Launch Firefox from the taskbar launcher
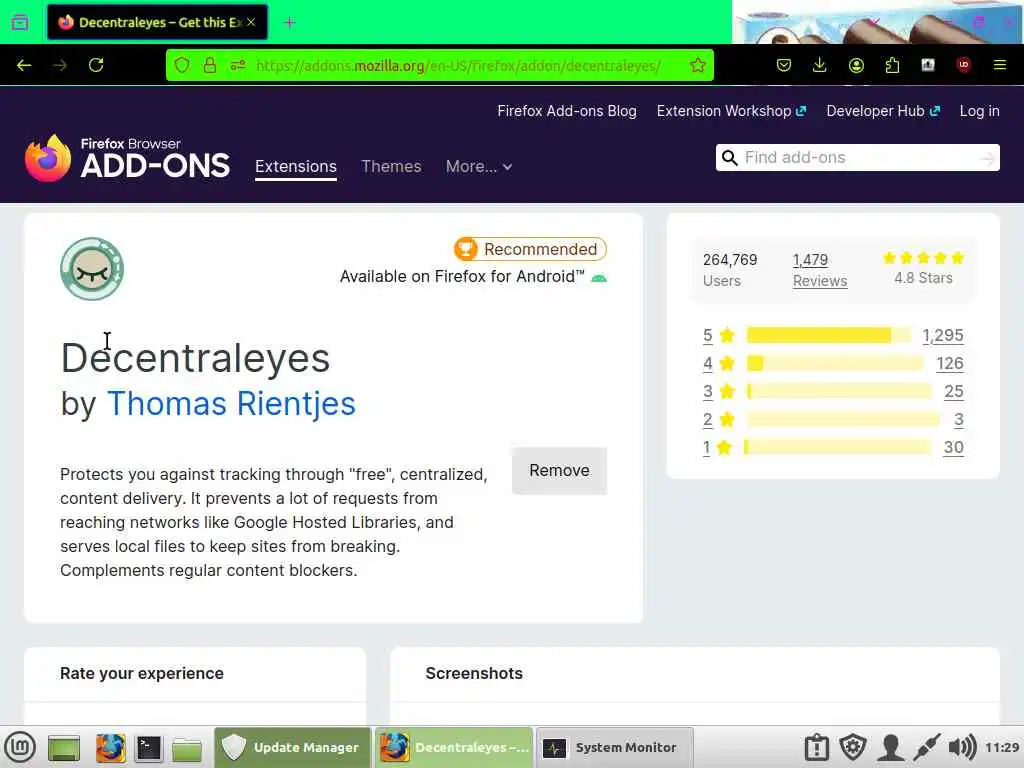 click(x=110, y=748)
